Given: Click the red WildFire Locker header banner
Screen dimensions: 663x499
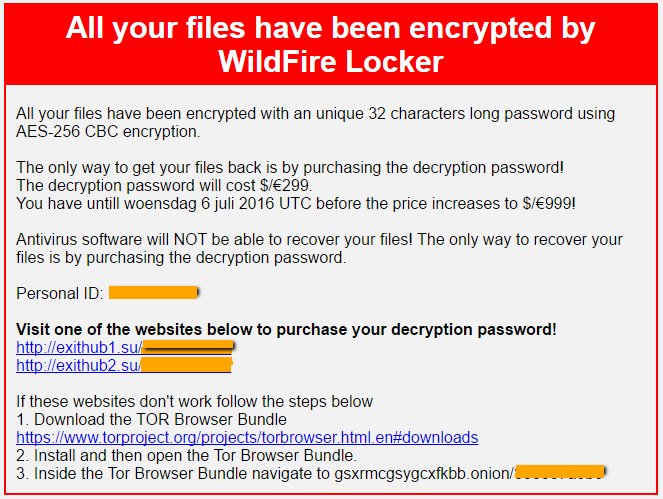Looking at the screenshot, I should coord(331,44).
